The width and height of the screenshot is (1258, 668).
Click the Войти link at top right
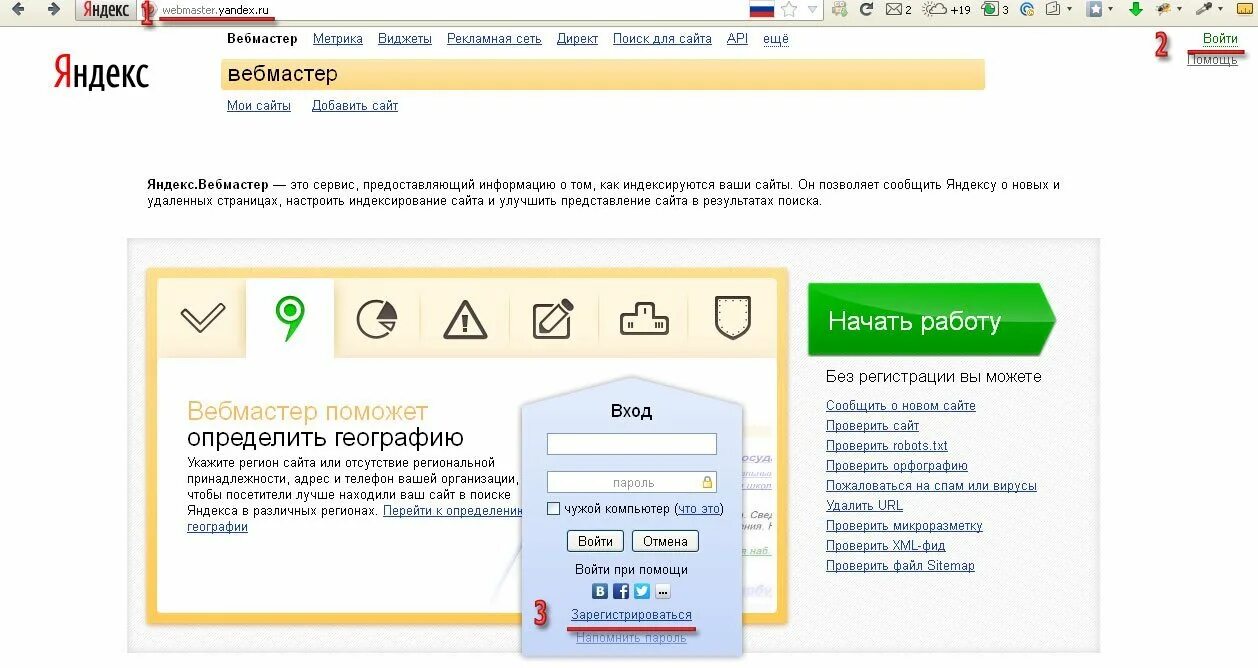coord(1220,39)
